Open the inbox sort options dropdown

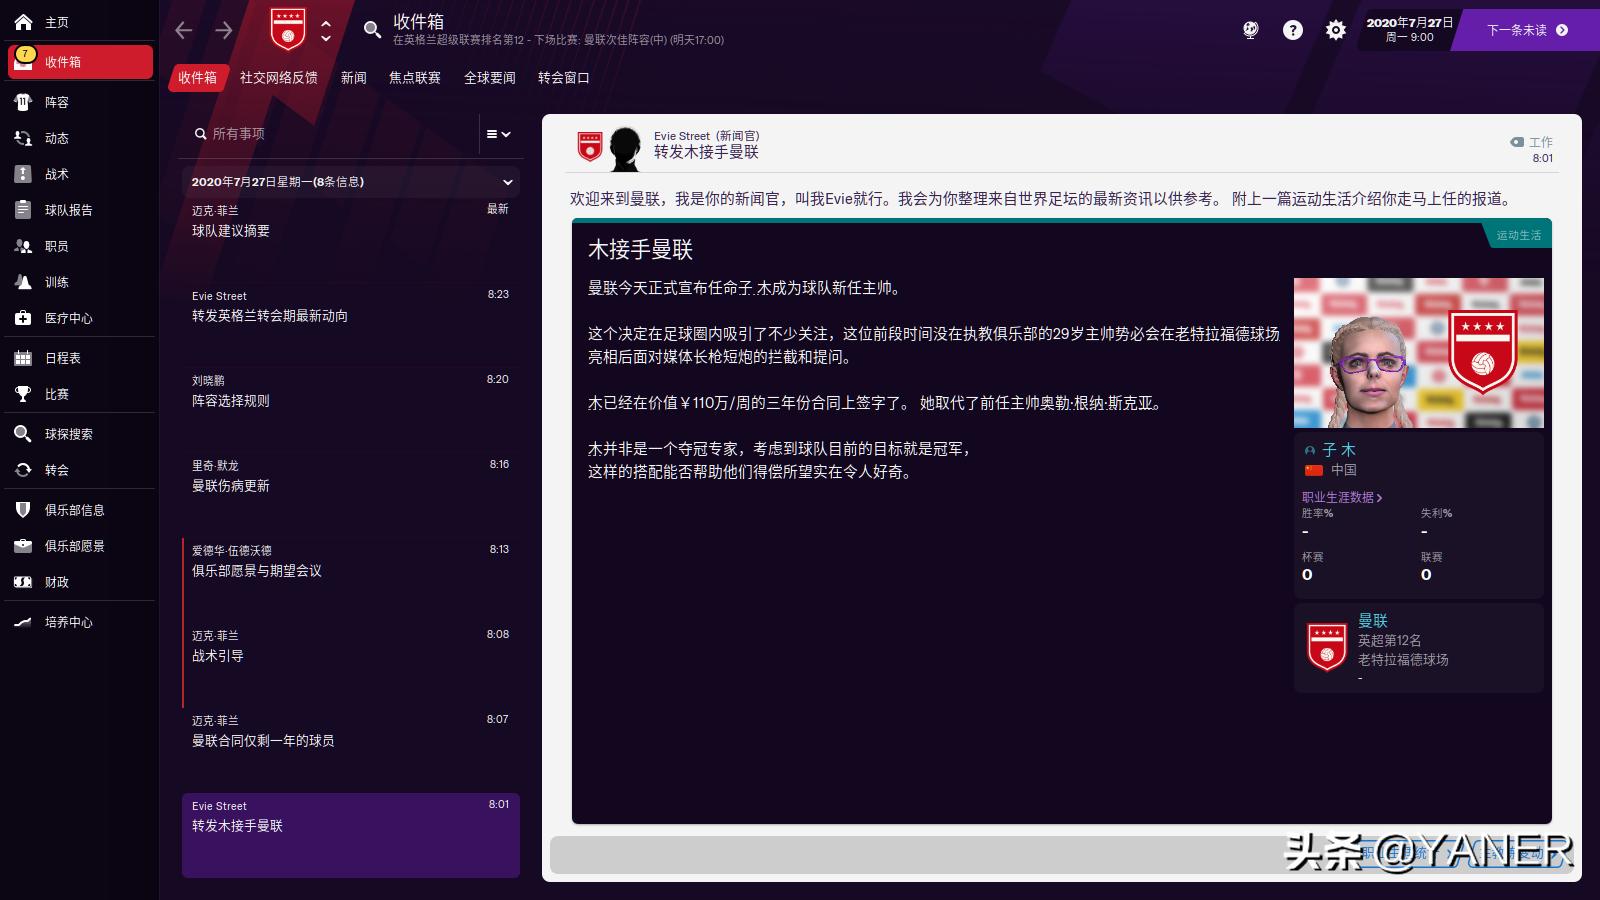tap(497, 133)
